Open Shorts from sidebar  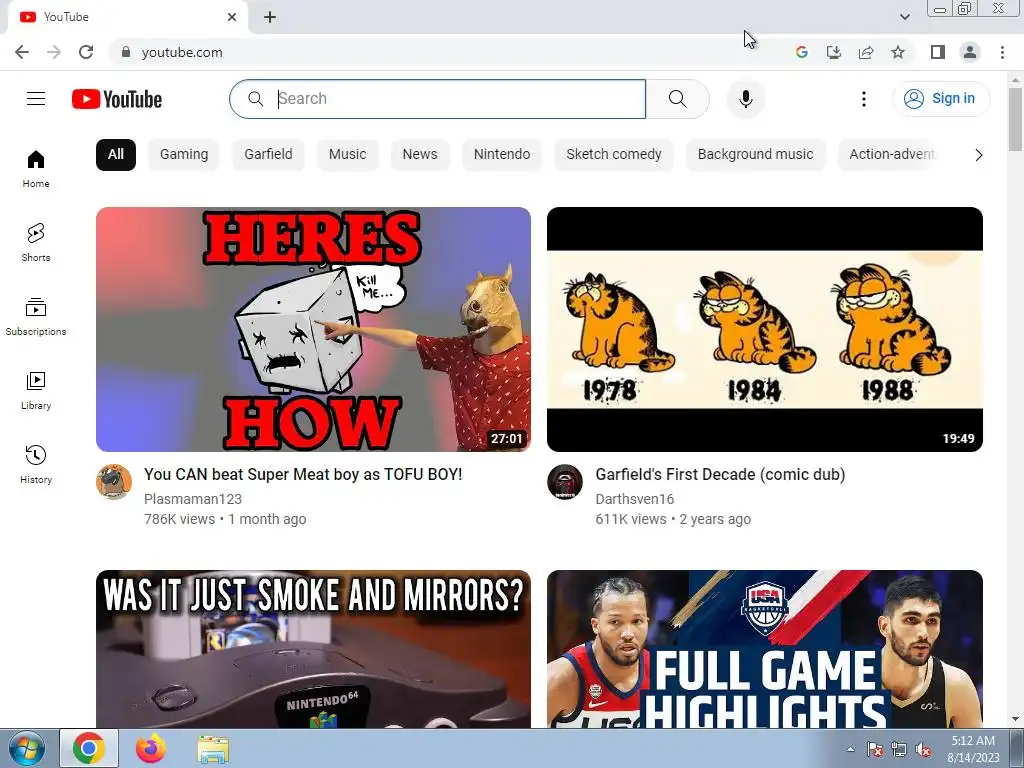click(36, 243)
